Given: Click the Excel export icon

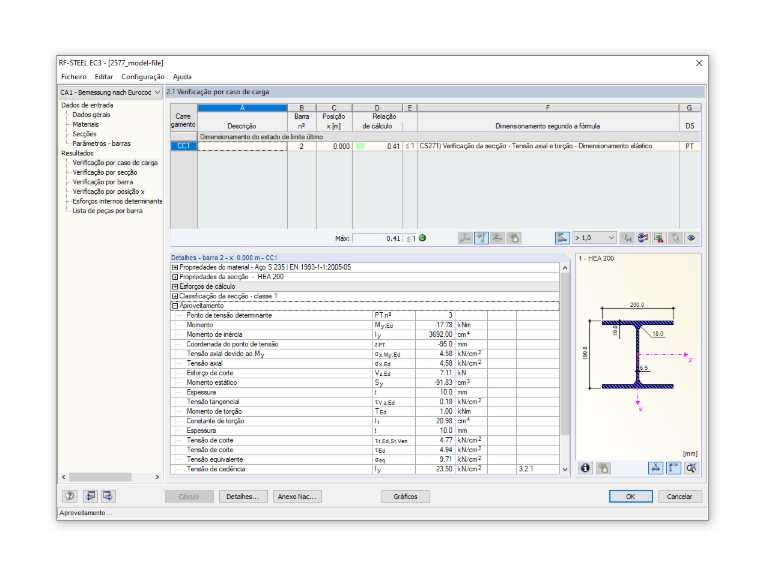Looking at the screenshot, I should (659, 238).
